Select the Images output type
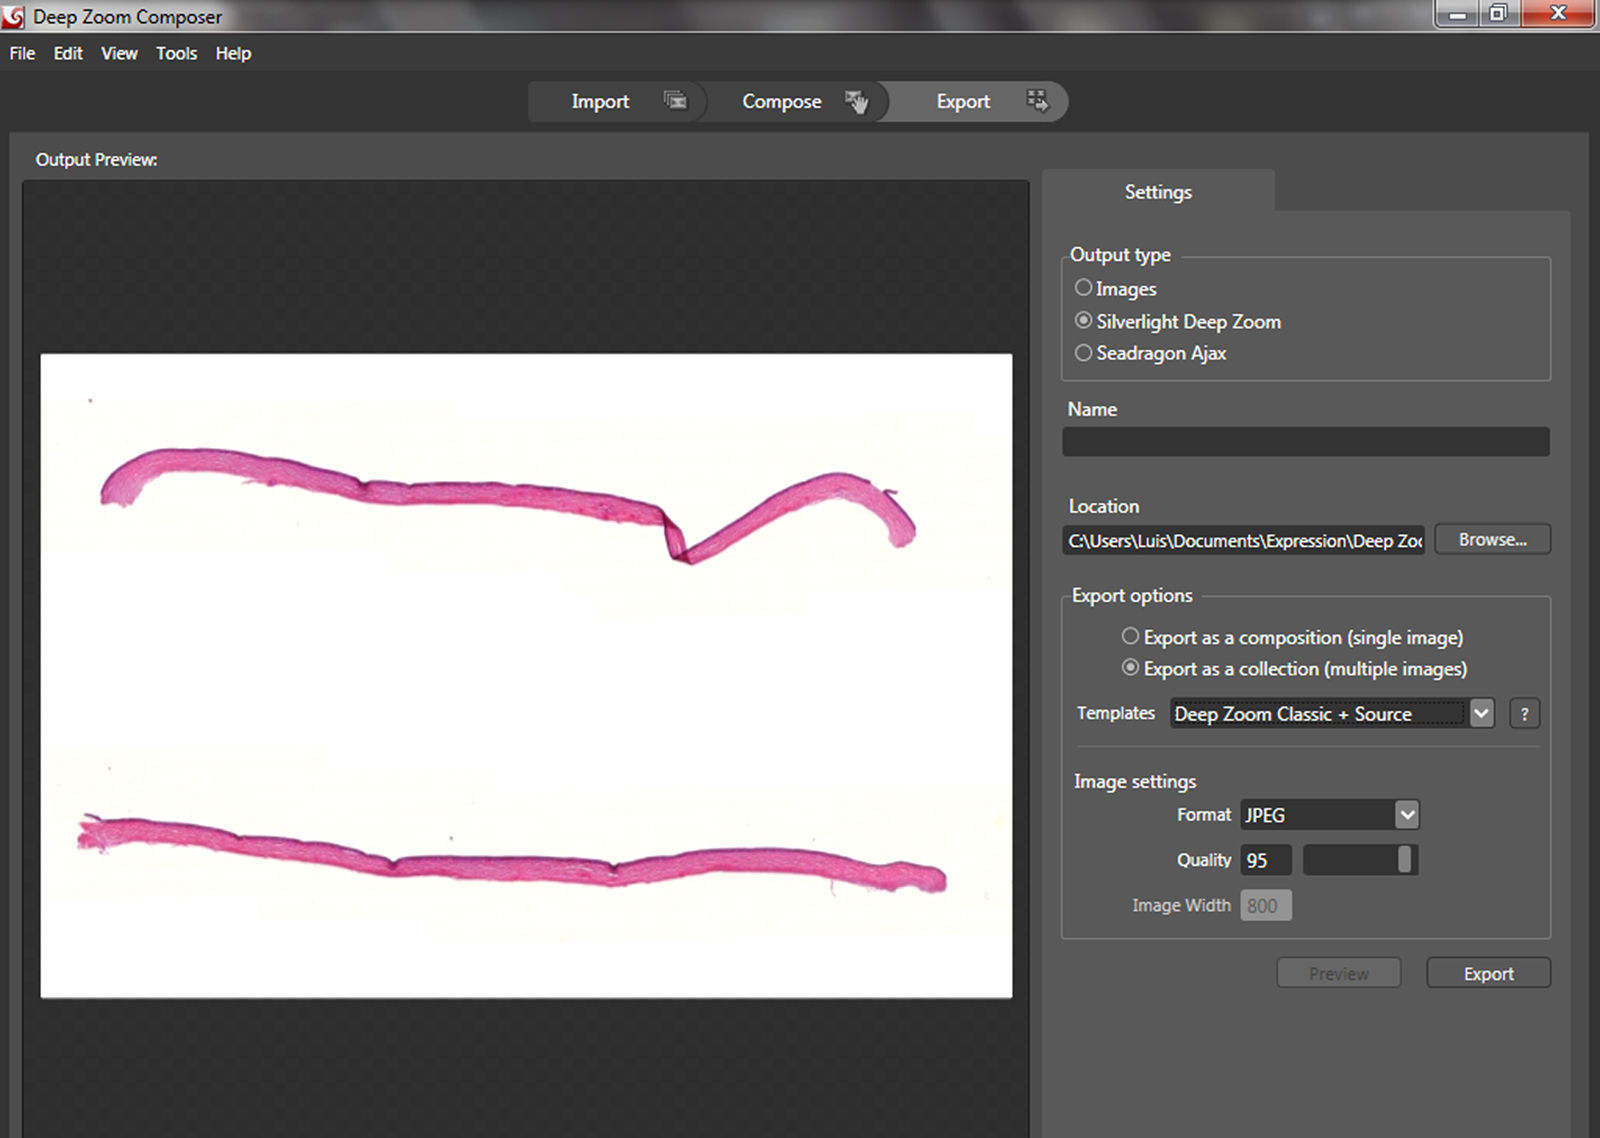The height and width of the screenshot is (1138, 1600). pyautogui.click(x=1083, y=288)
